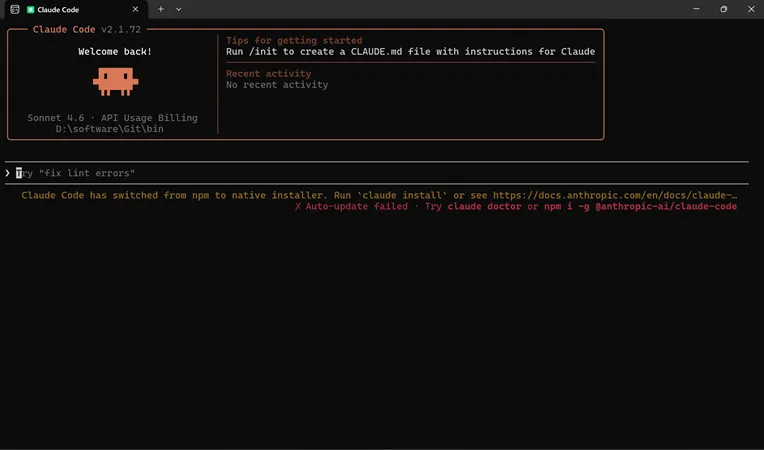Click "Sonnet 4.6 · API Usage Billing" text
Viewport: 764px width, 450px height.
[113, 118]
